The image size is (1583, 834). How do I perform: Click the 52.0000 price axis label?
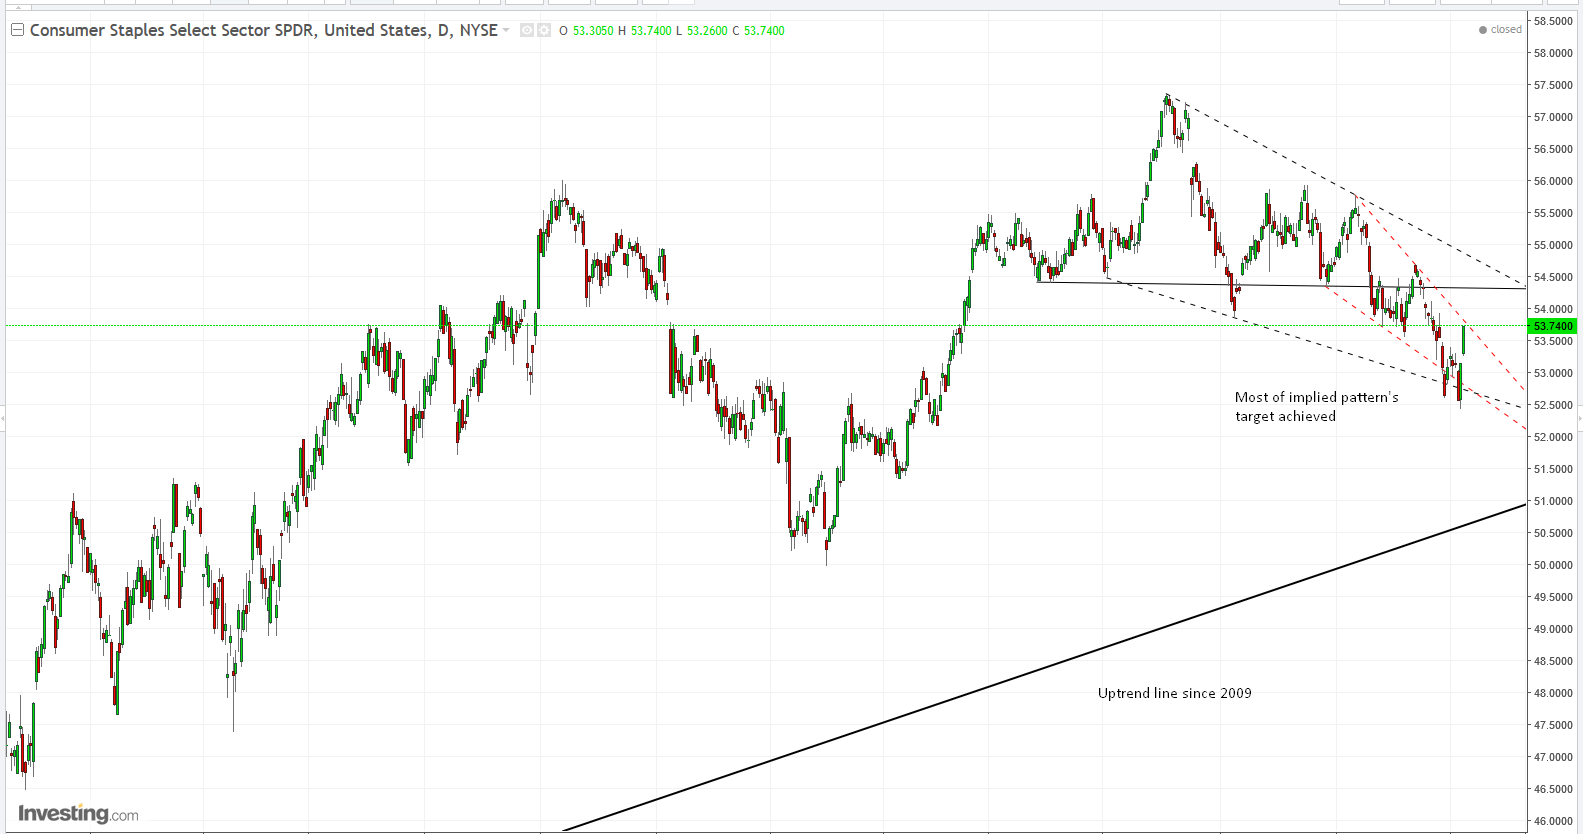(x=1553, y=437)
